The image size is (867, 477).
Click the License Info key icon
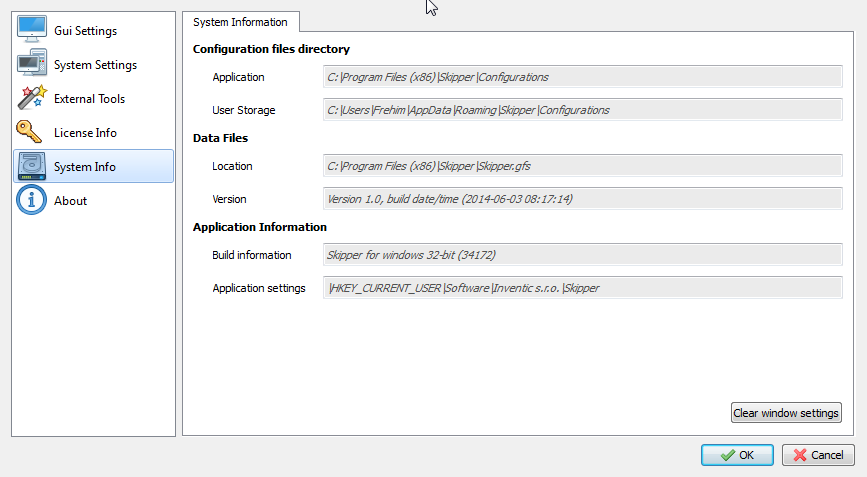[31, 133]
